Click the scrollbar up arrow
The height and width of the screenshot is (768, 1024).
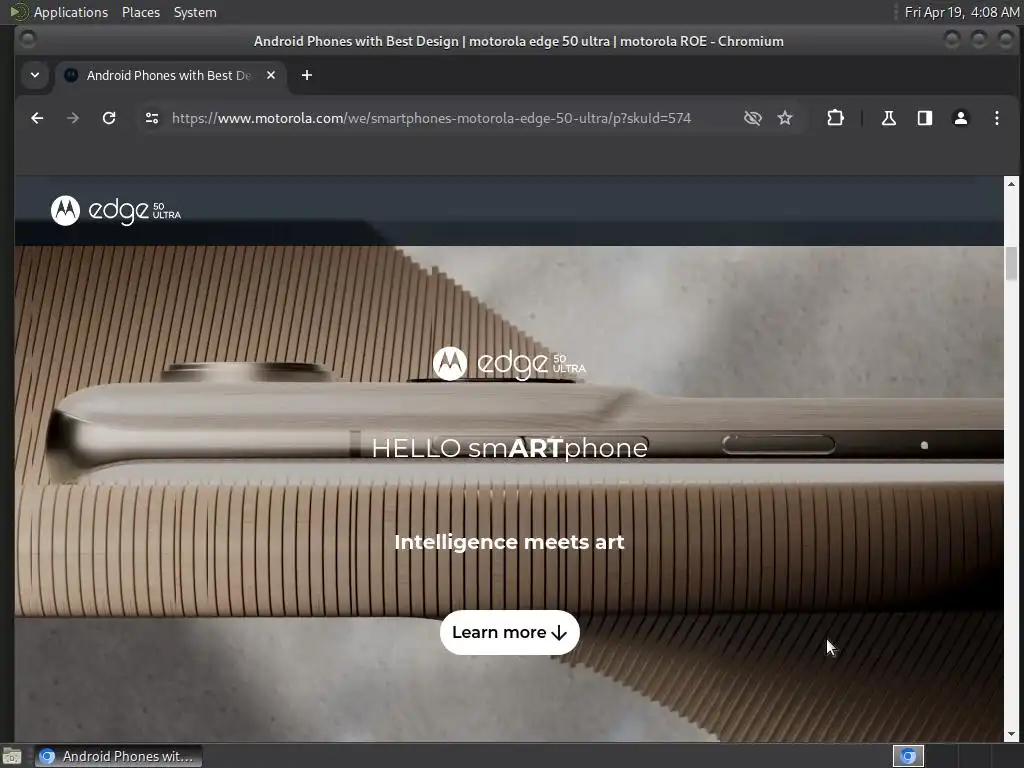pos(1011,184)
